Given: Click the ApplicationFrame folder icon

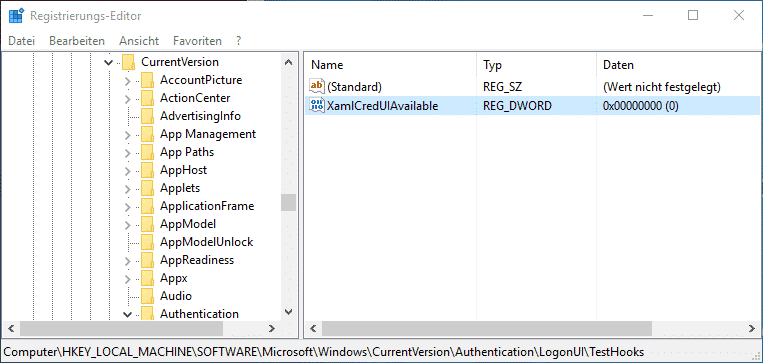Looking at the screenshot, I should (147, 206).
